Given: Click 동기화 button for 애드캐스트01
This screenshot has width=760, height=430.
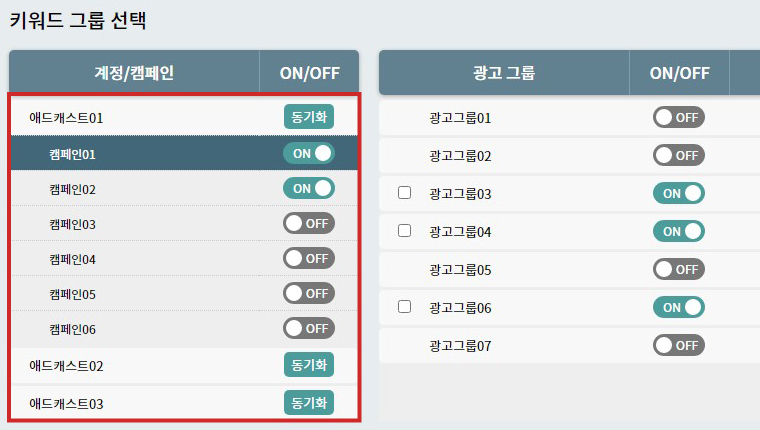Looking at the screenshot, I should click(308, 117).
